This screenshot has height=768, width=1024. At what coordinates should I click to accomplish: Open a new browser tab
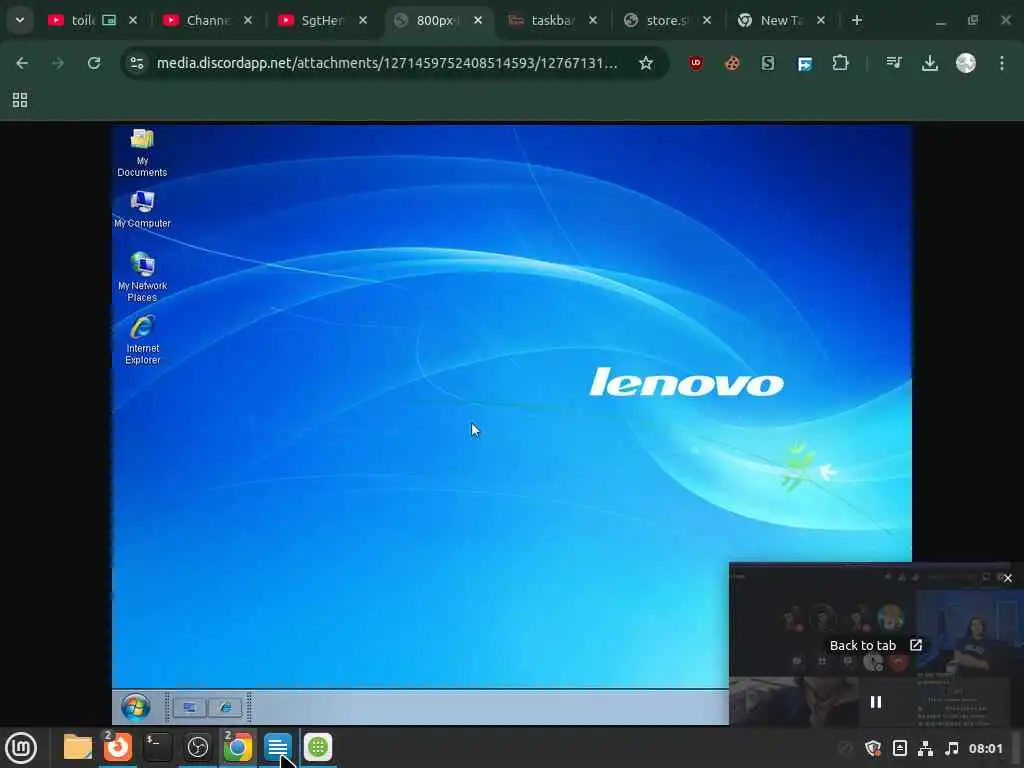point(857,20)
